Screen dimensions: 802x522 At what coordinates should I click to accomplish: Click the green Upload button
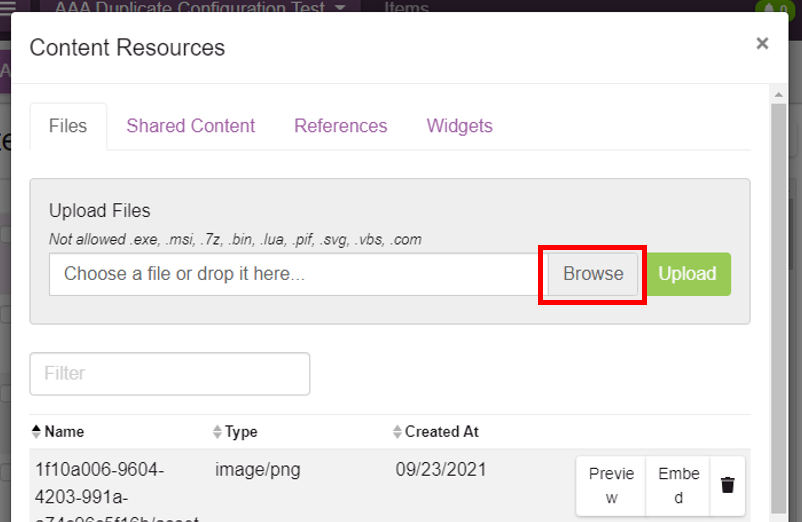(x=687, y=274)
